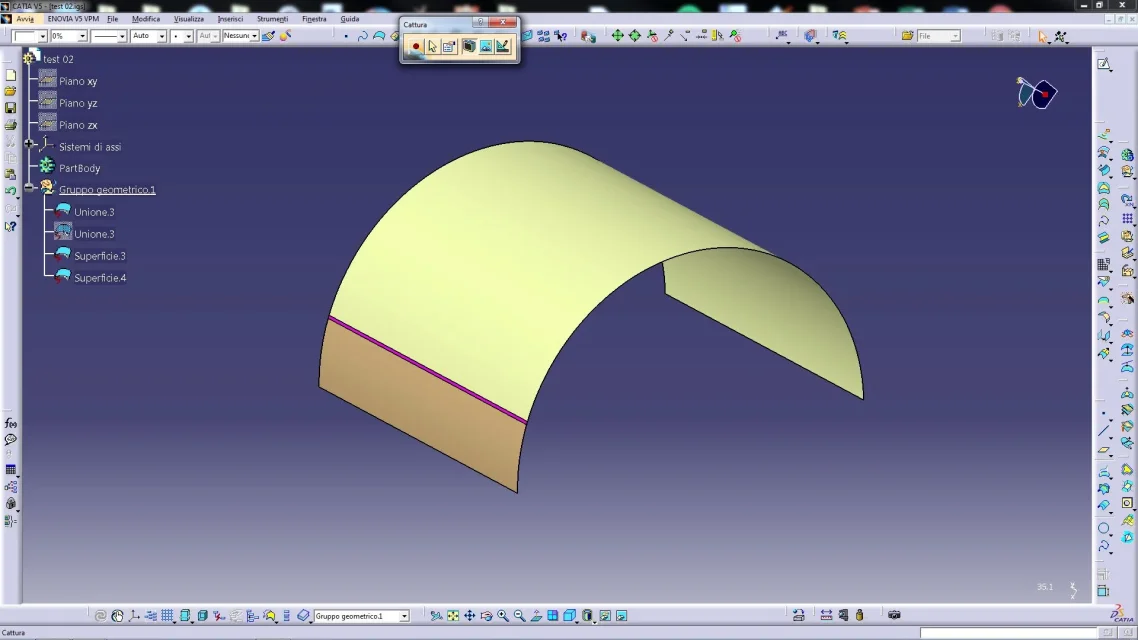Click the capture camera icon bottom toolbar
This screenshot has width=1138, height=640.
[894, 615]
